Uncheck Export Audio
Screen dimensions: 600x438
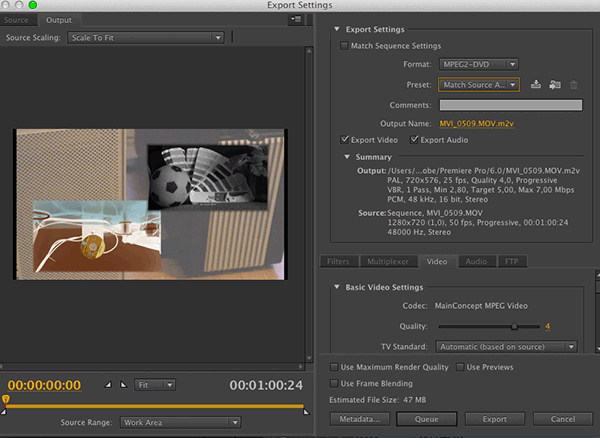(x=414, y=140)
